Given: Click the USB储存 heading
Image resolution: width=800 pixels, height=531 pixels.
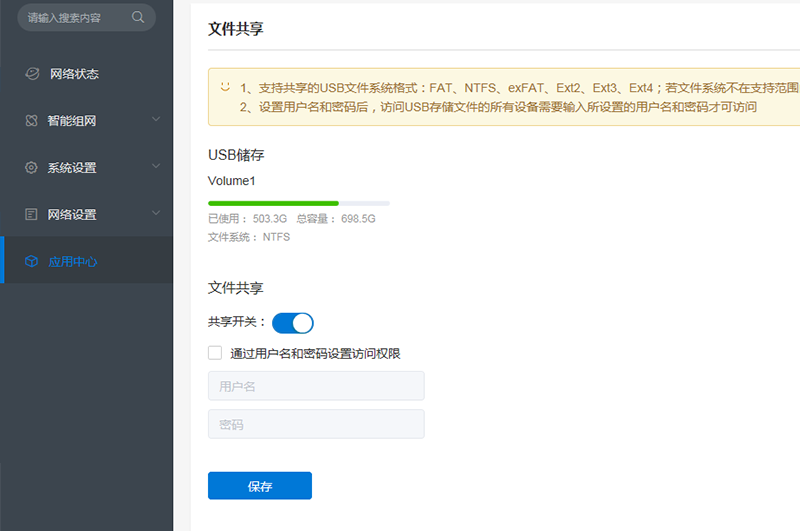Looking at the screenshot, I should coord(236,155).
